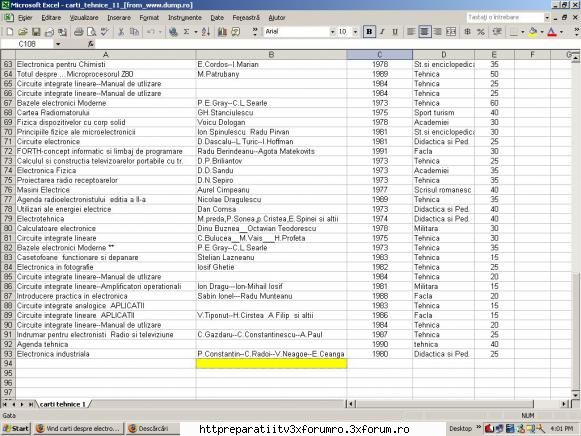The height and width of the screenshot is (436, 581).
Task: Toggle Underline formatting button
Action: [x=395, y=32]
